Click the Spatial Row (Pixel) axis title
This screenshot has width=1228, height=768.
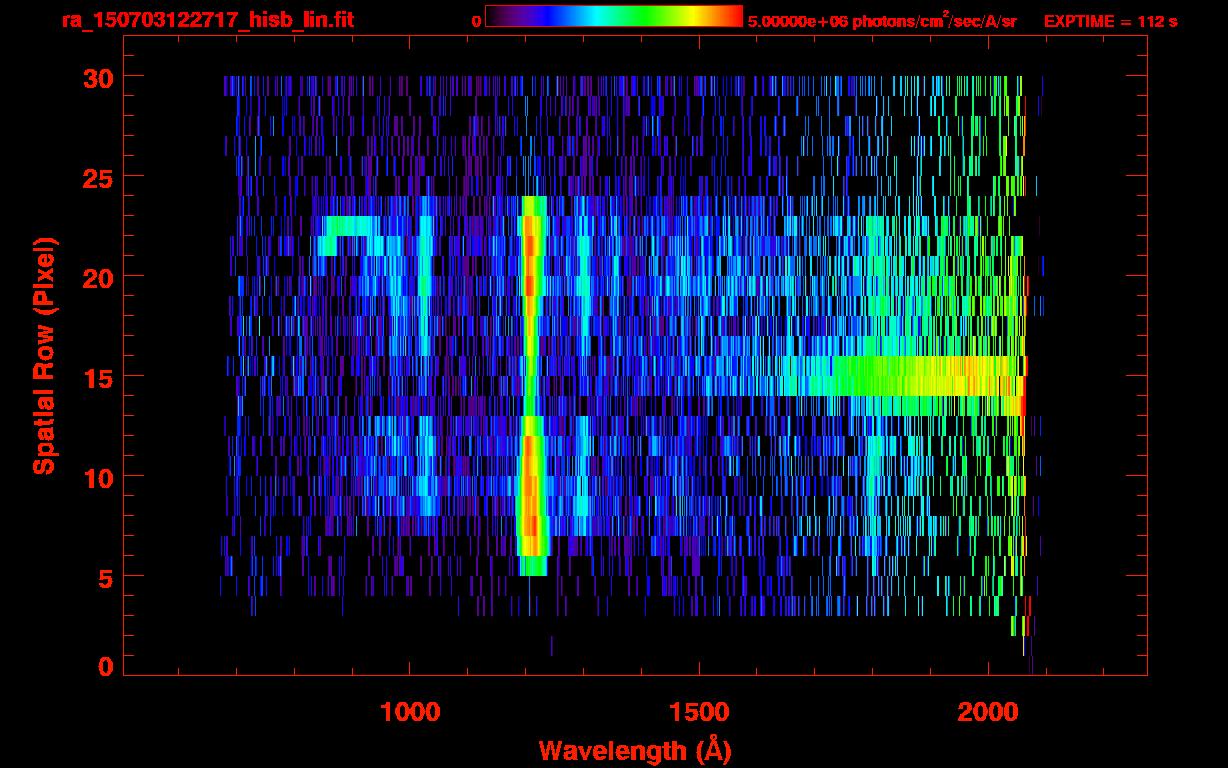(44, 356)
